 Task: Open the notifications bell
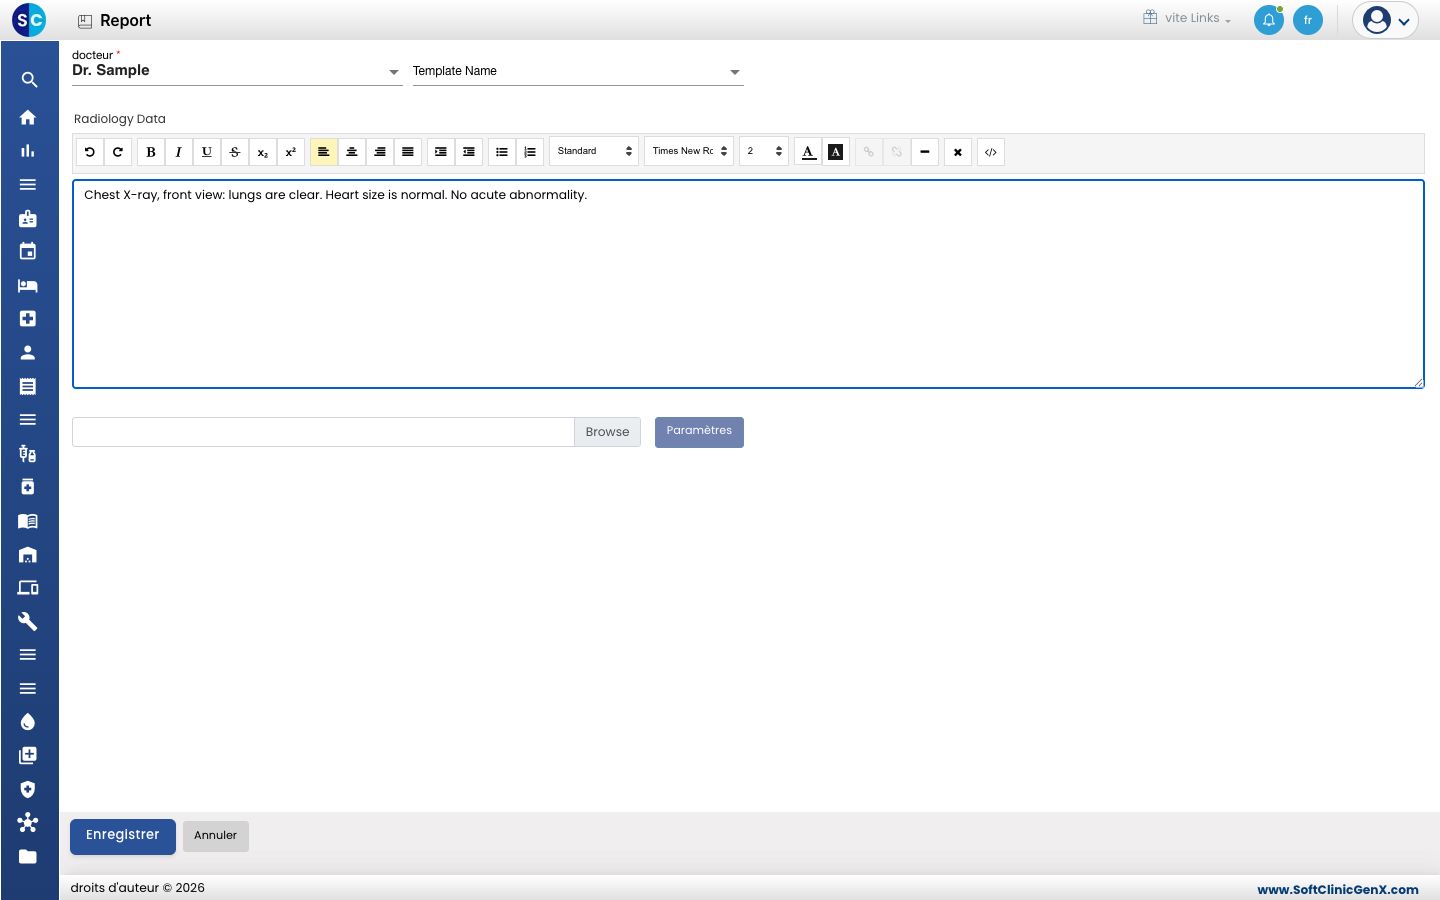[x=1269, y=20]
